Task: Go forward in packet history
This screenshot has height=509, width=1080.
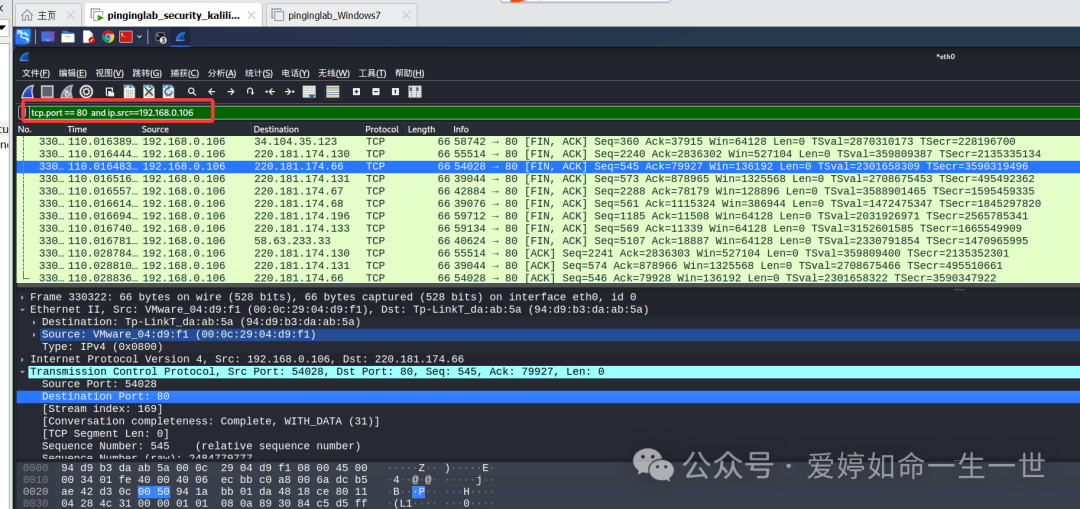Action: [x=231, y=92]
